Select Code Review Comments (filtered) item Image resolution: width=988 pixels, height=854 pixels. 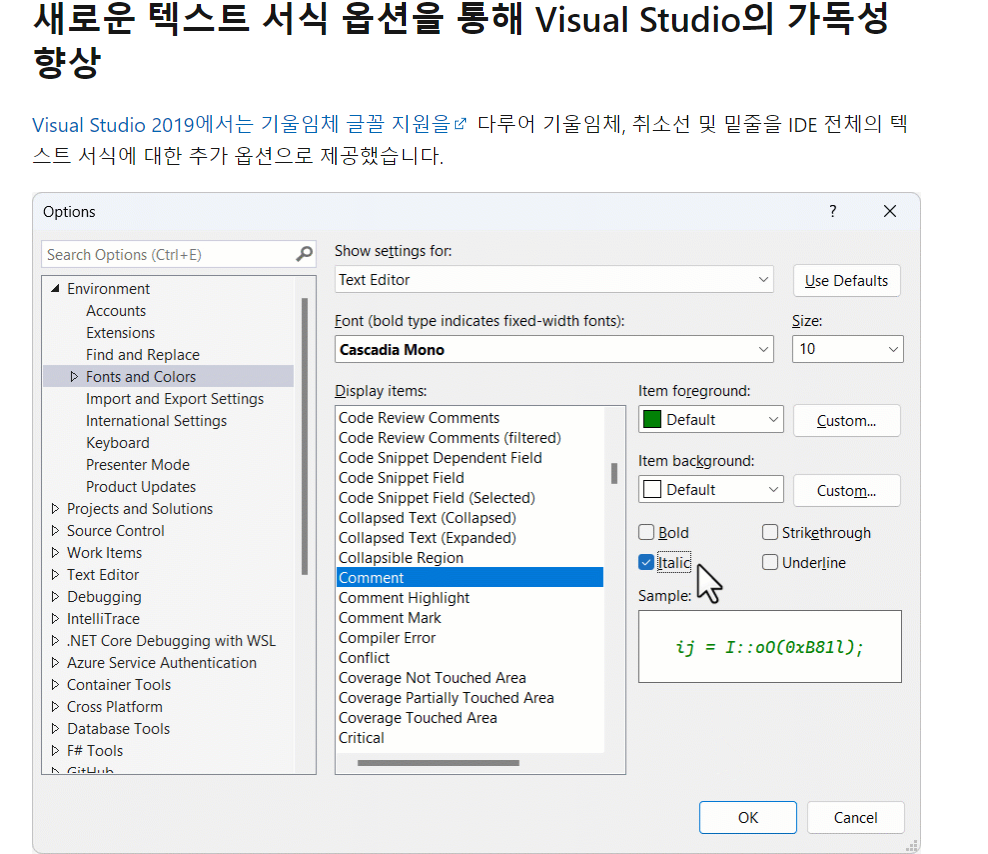[450, 438]
